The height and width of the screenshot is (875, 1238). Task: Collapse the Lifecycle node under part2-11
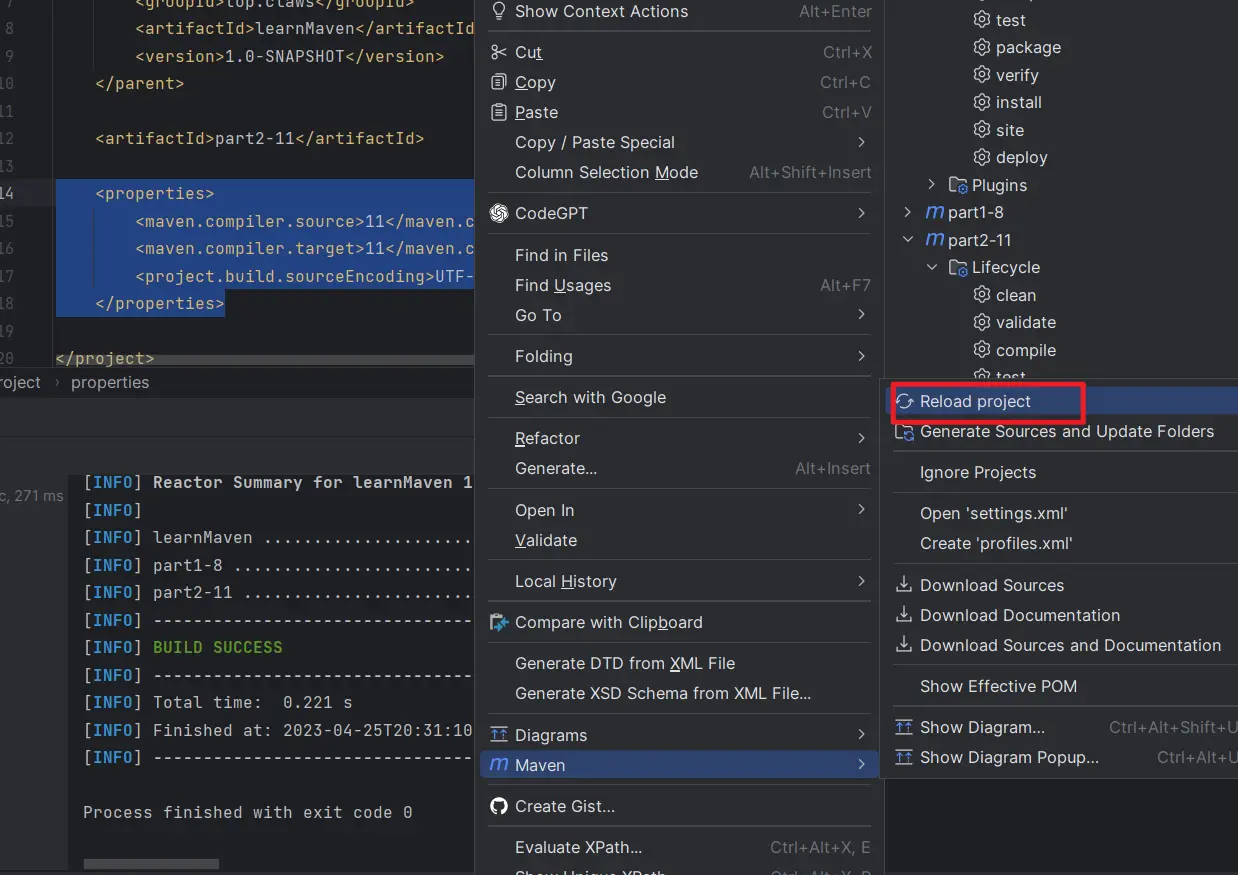[x=932, y=267]
